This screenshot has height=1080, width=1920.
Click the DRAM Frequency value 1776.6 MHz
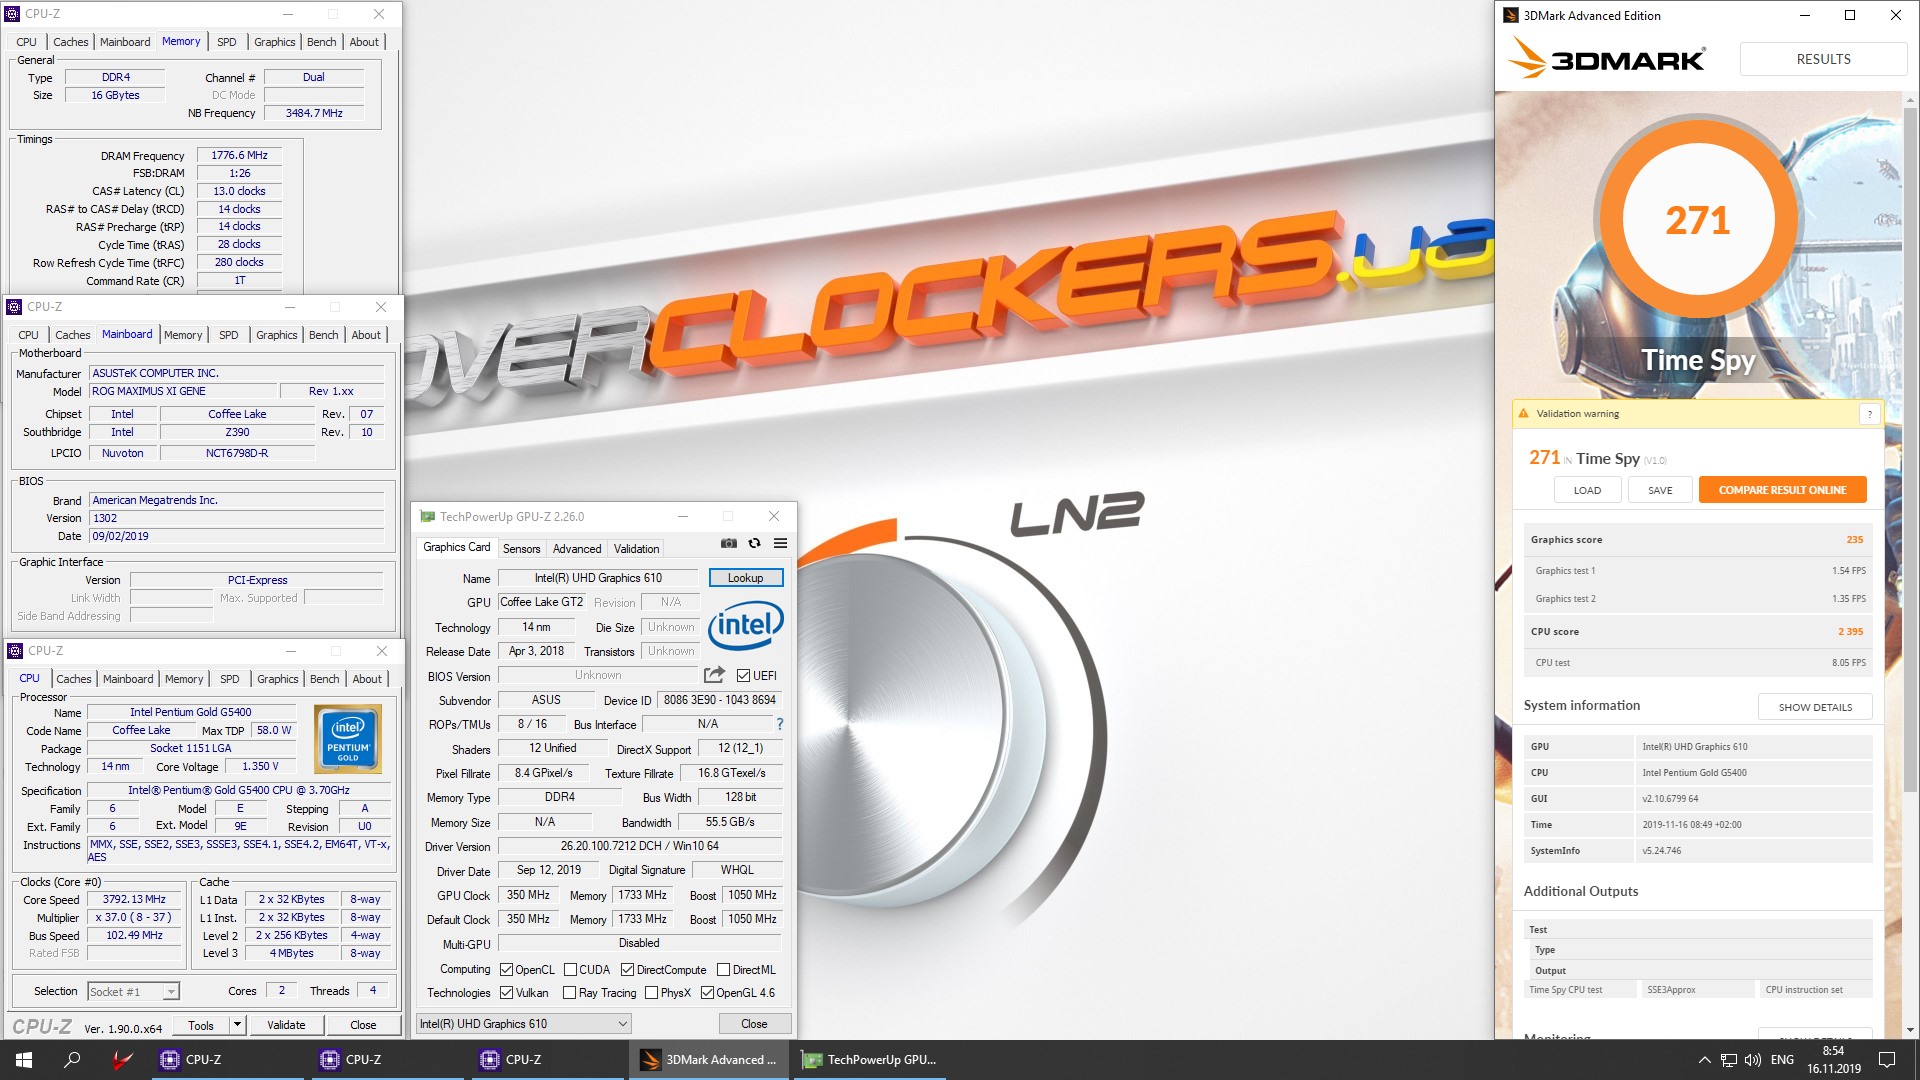pyautogui.click(x=239, y=156)
